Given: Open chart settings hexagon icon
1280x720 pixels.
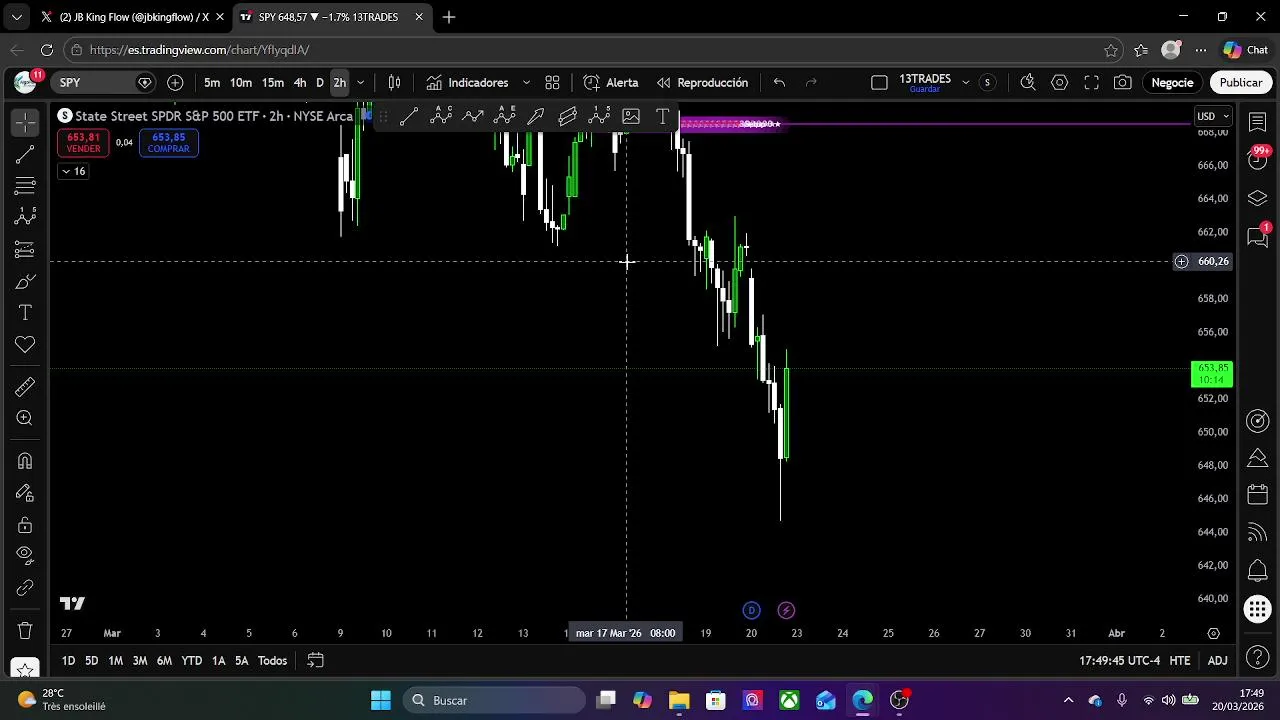Looking at the screenshot, I should coord(1060,83).
